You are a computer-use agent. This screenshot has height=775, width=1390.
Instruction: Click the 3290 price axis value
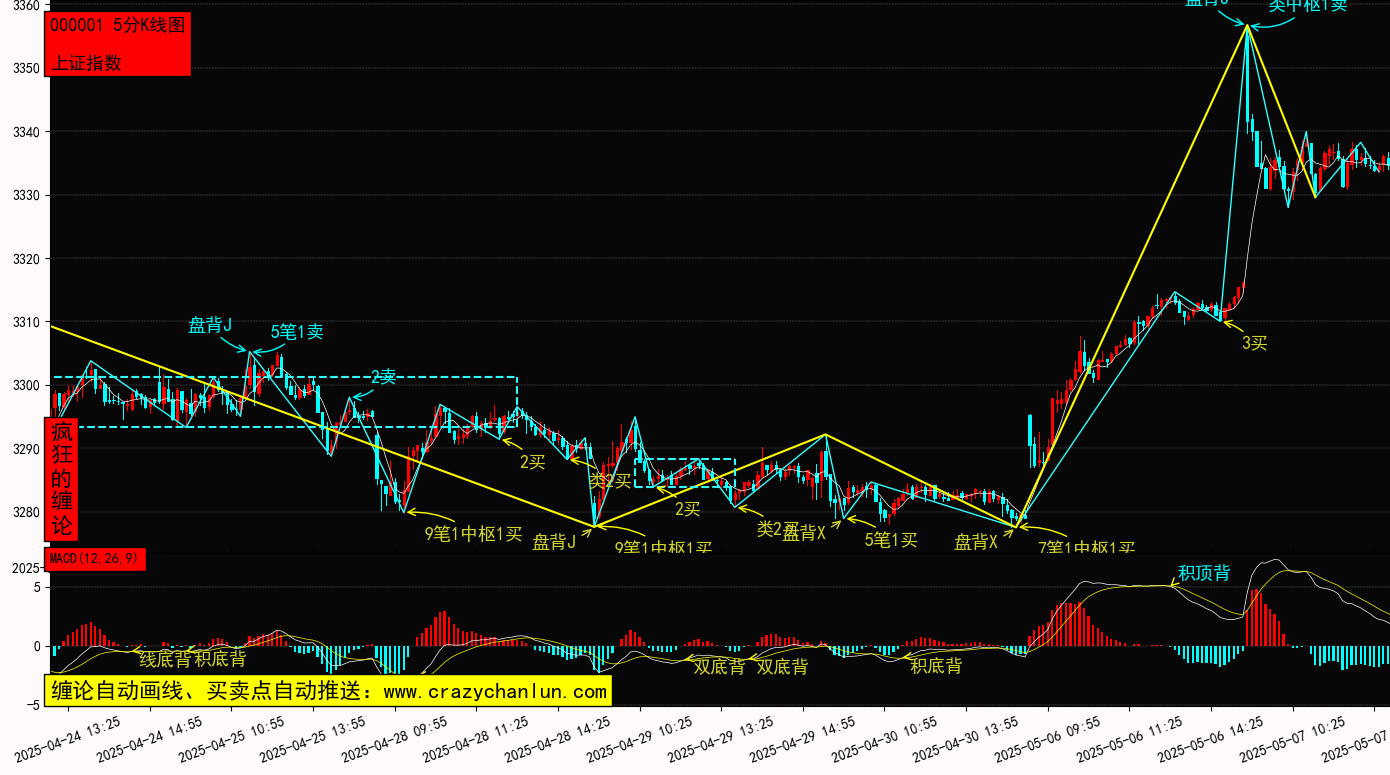coord(24,450)
